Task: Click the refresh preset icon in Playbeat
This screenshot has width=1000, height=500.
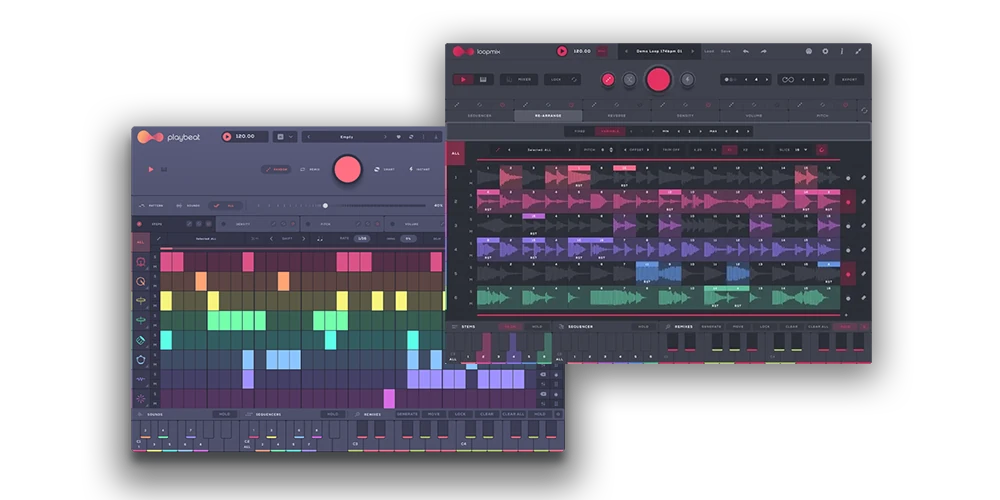Action: coord(411,136)
